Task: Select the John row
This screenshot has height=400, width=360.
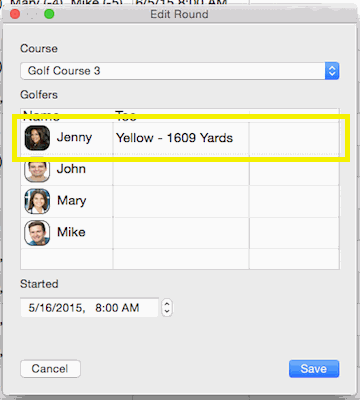Action: pyautogui.click(x=180, y=169)
